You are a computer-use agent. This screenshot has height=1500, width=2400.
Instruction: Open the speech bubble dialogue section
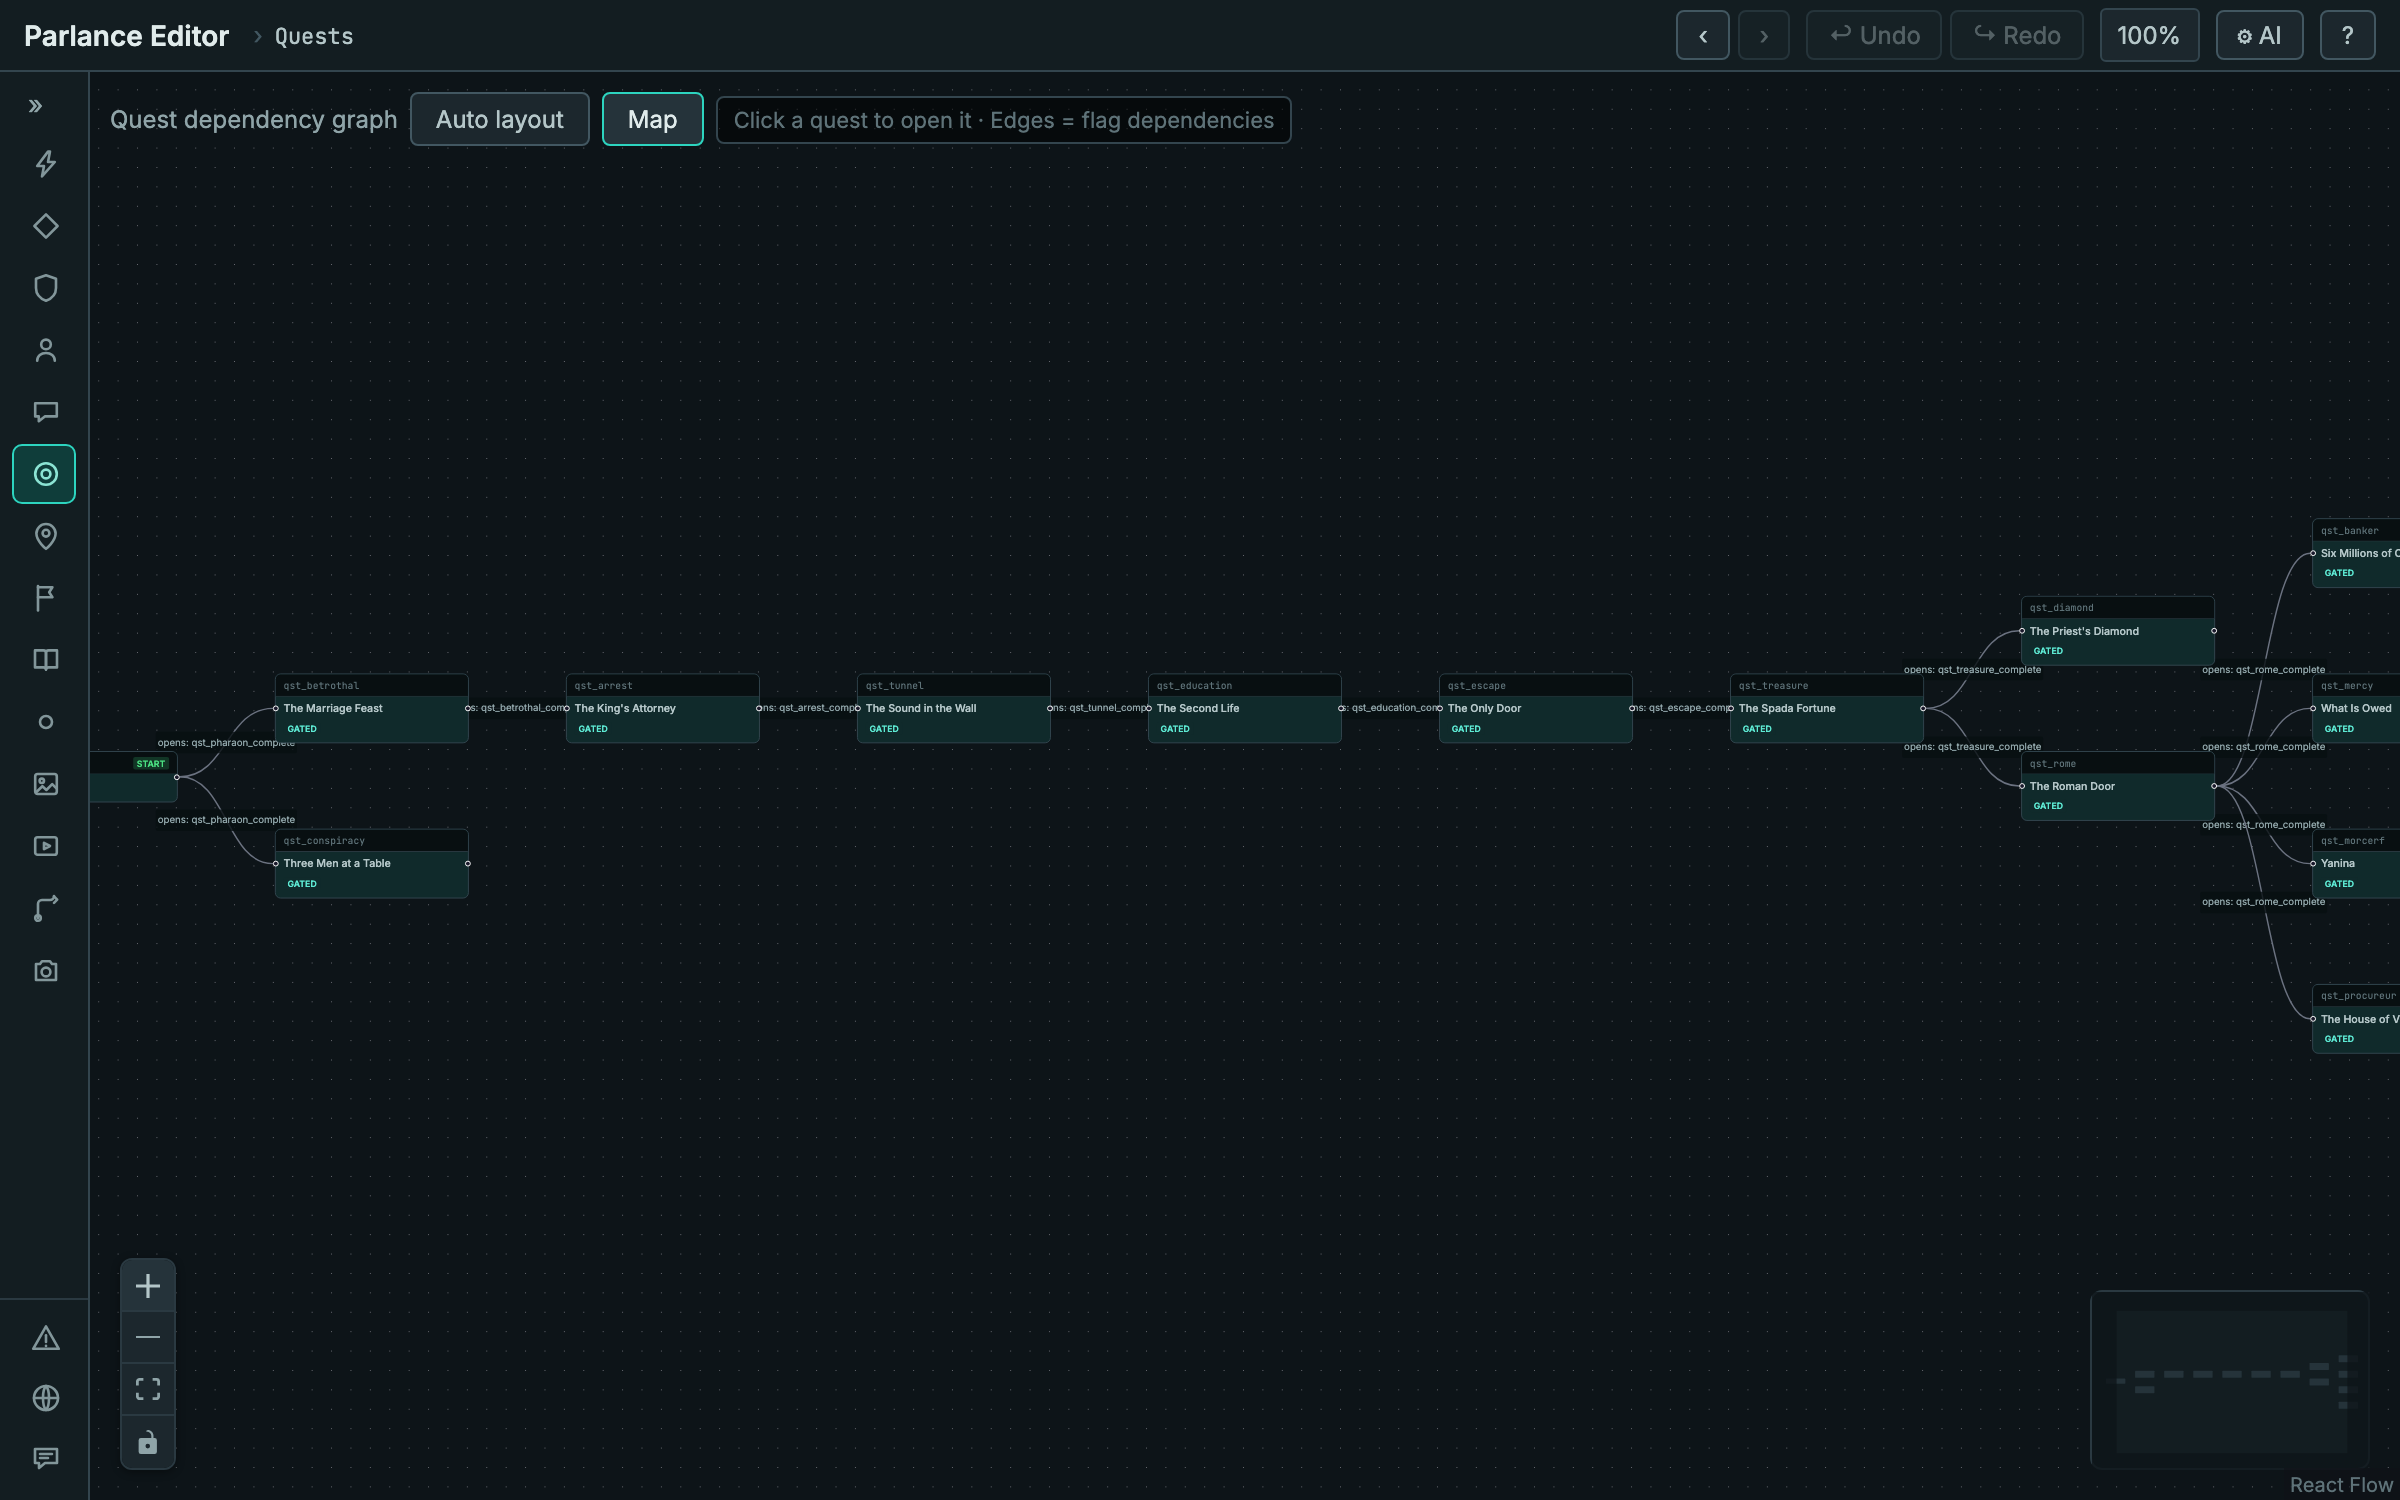(x=45, y=412)
